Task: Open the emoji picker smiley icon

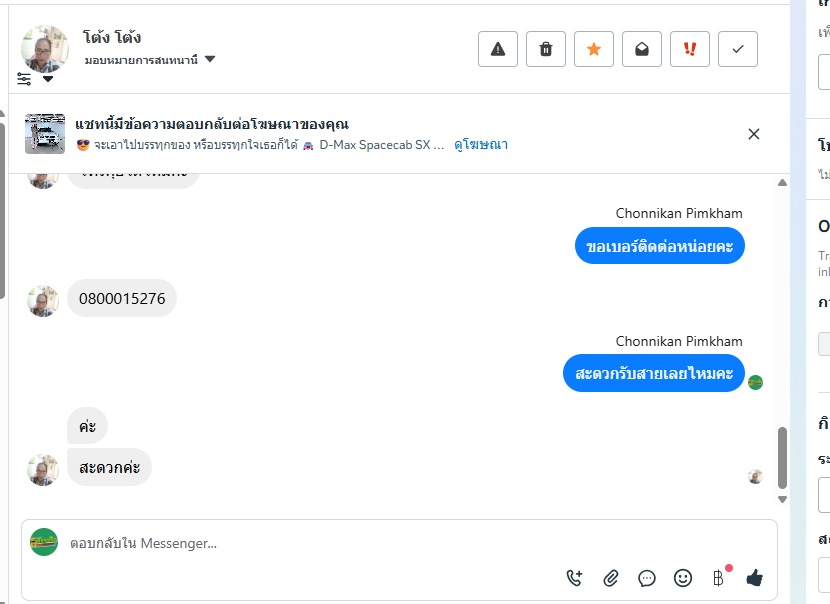Action: (683, 577)
